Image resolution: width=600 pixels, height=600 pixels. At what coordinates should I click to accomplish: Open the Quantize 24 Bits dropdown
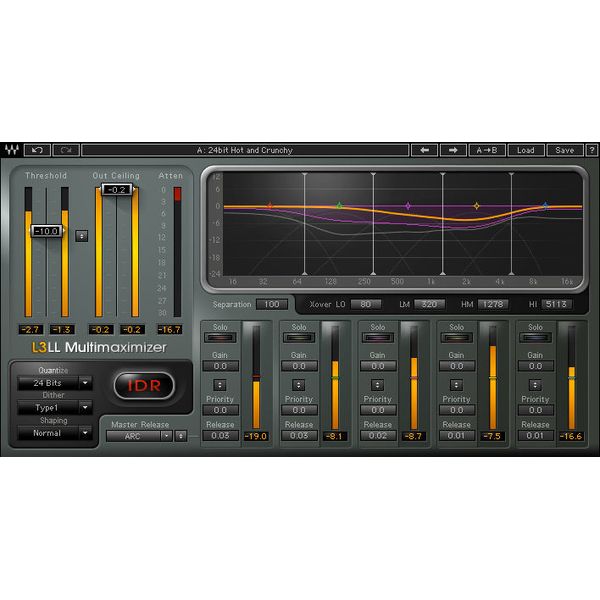(55, 382)
